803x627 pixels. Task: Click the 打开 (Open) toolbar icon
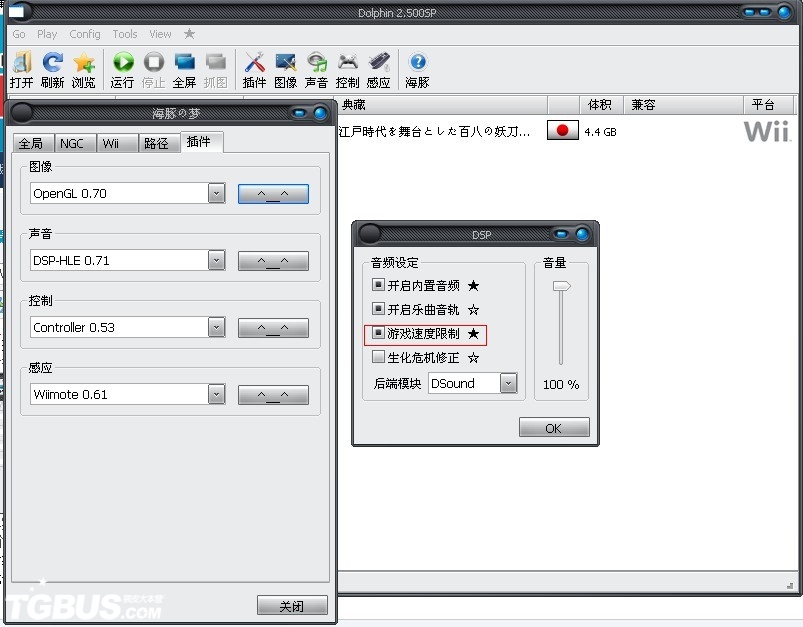[22, 62]
